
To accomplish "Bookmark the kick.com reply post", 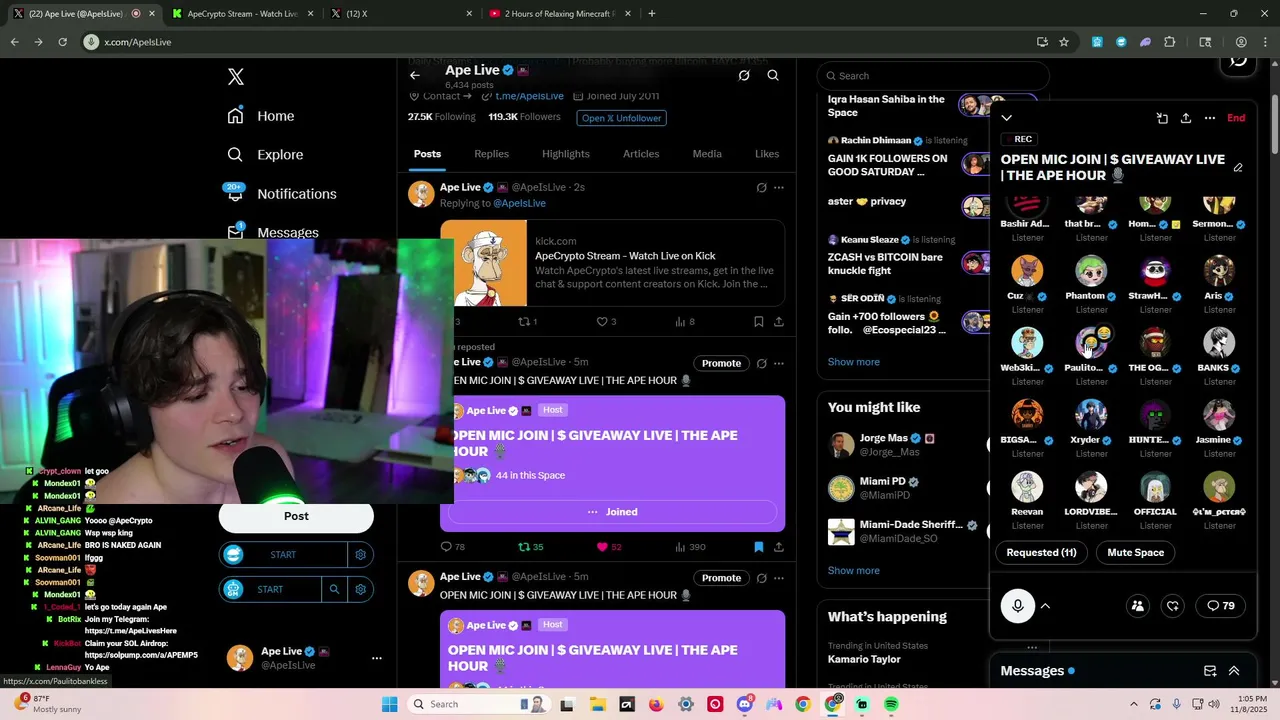I will tap(758, 322).
